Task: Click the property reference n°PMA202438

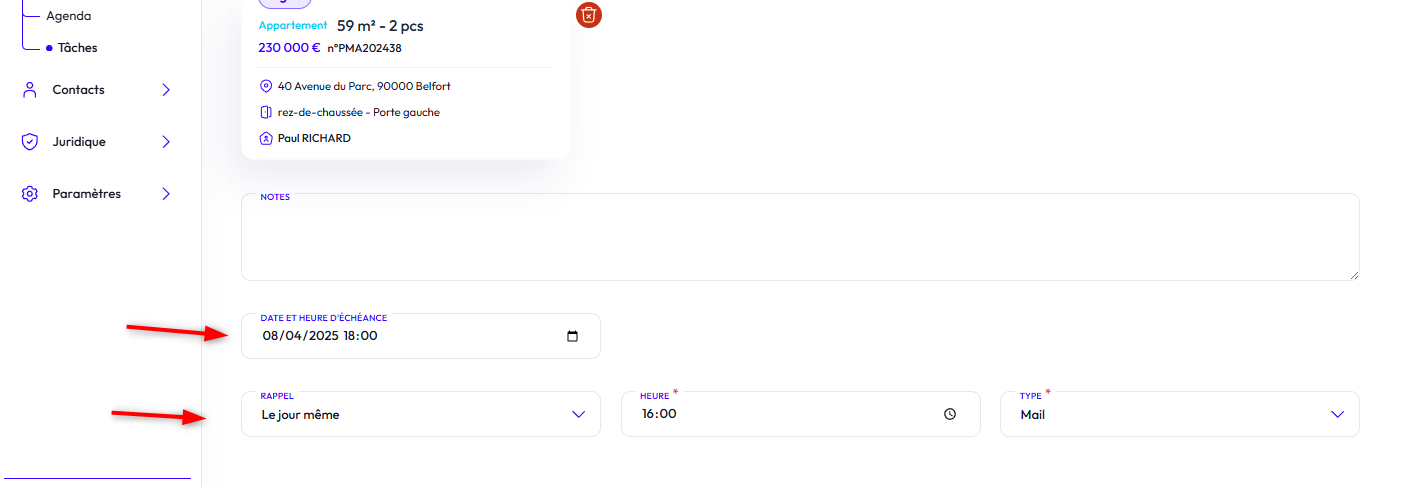Action: pyautogui.click(x=364, y=47)
